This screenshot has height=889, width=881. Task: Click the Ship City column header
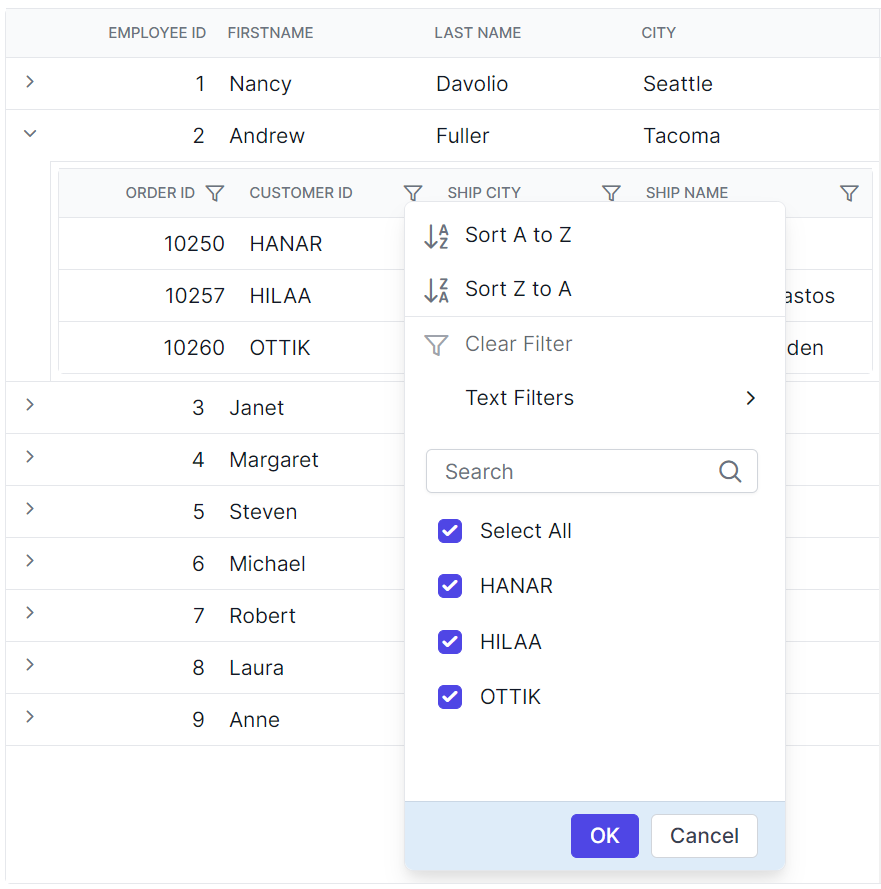point(484,193)
